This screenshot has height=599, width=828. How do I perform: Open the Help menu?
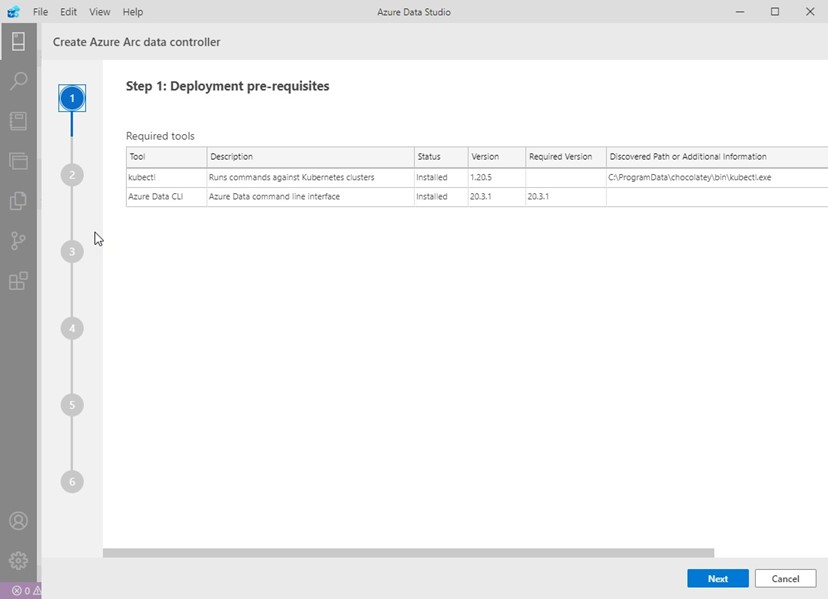(133, 12)
